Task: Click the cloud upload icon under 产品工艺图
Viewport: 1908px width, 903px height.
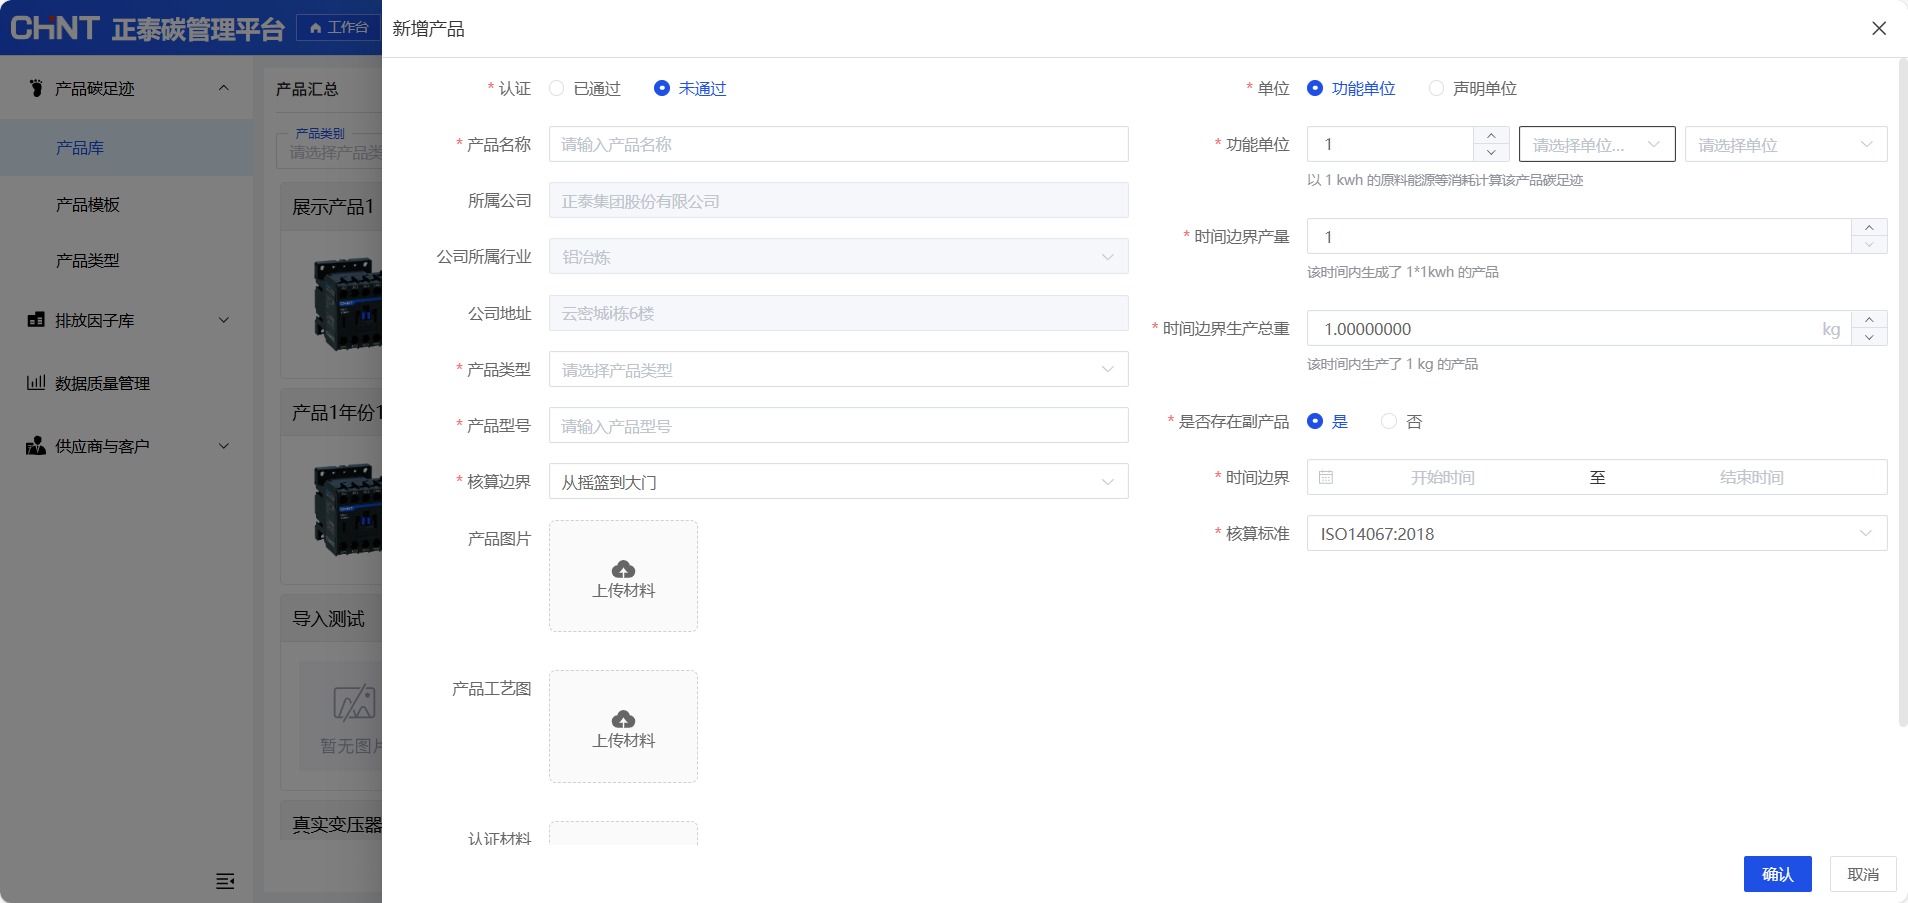Action: [623, 719]
